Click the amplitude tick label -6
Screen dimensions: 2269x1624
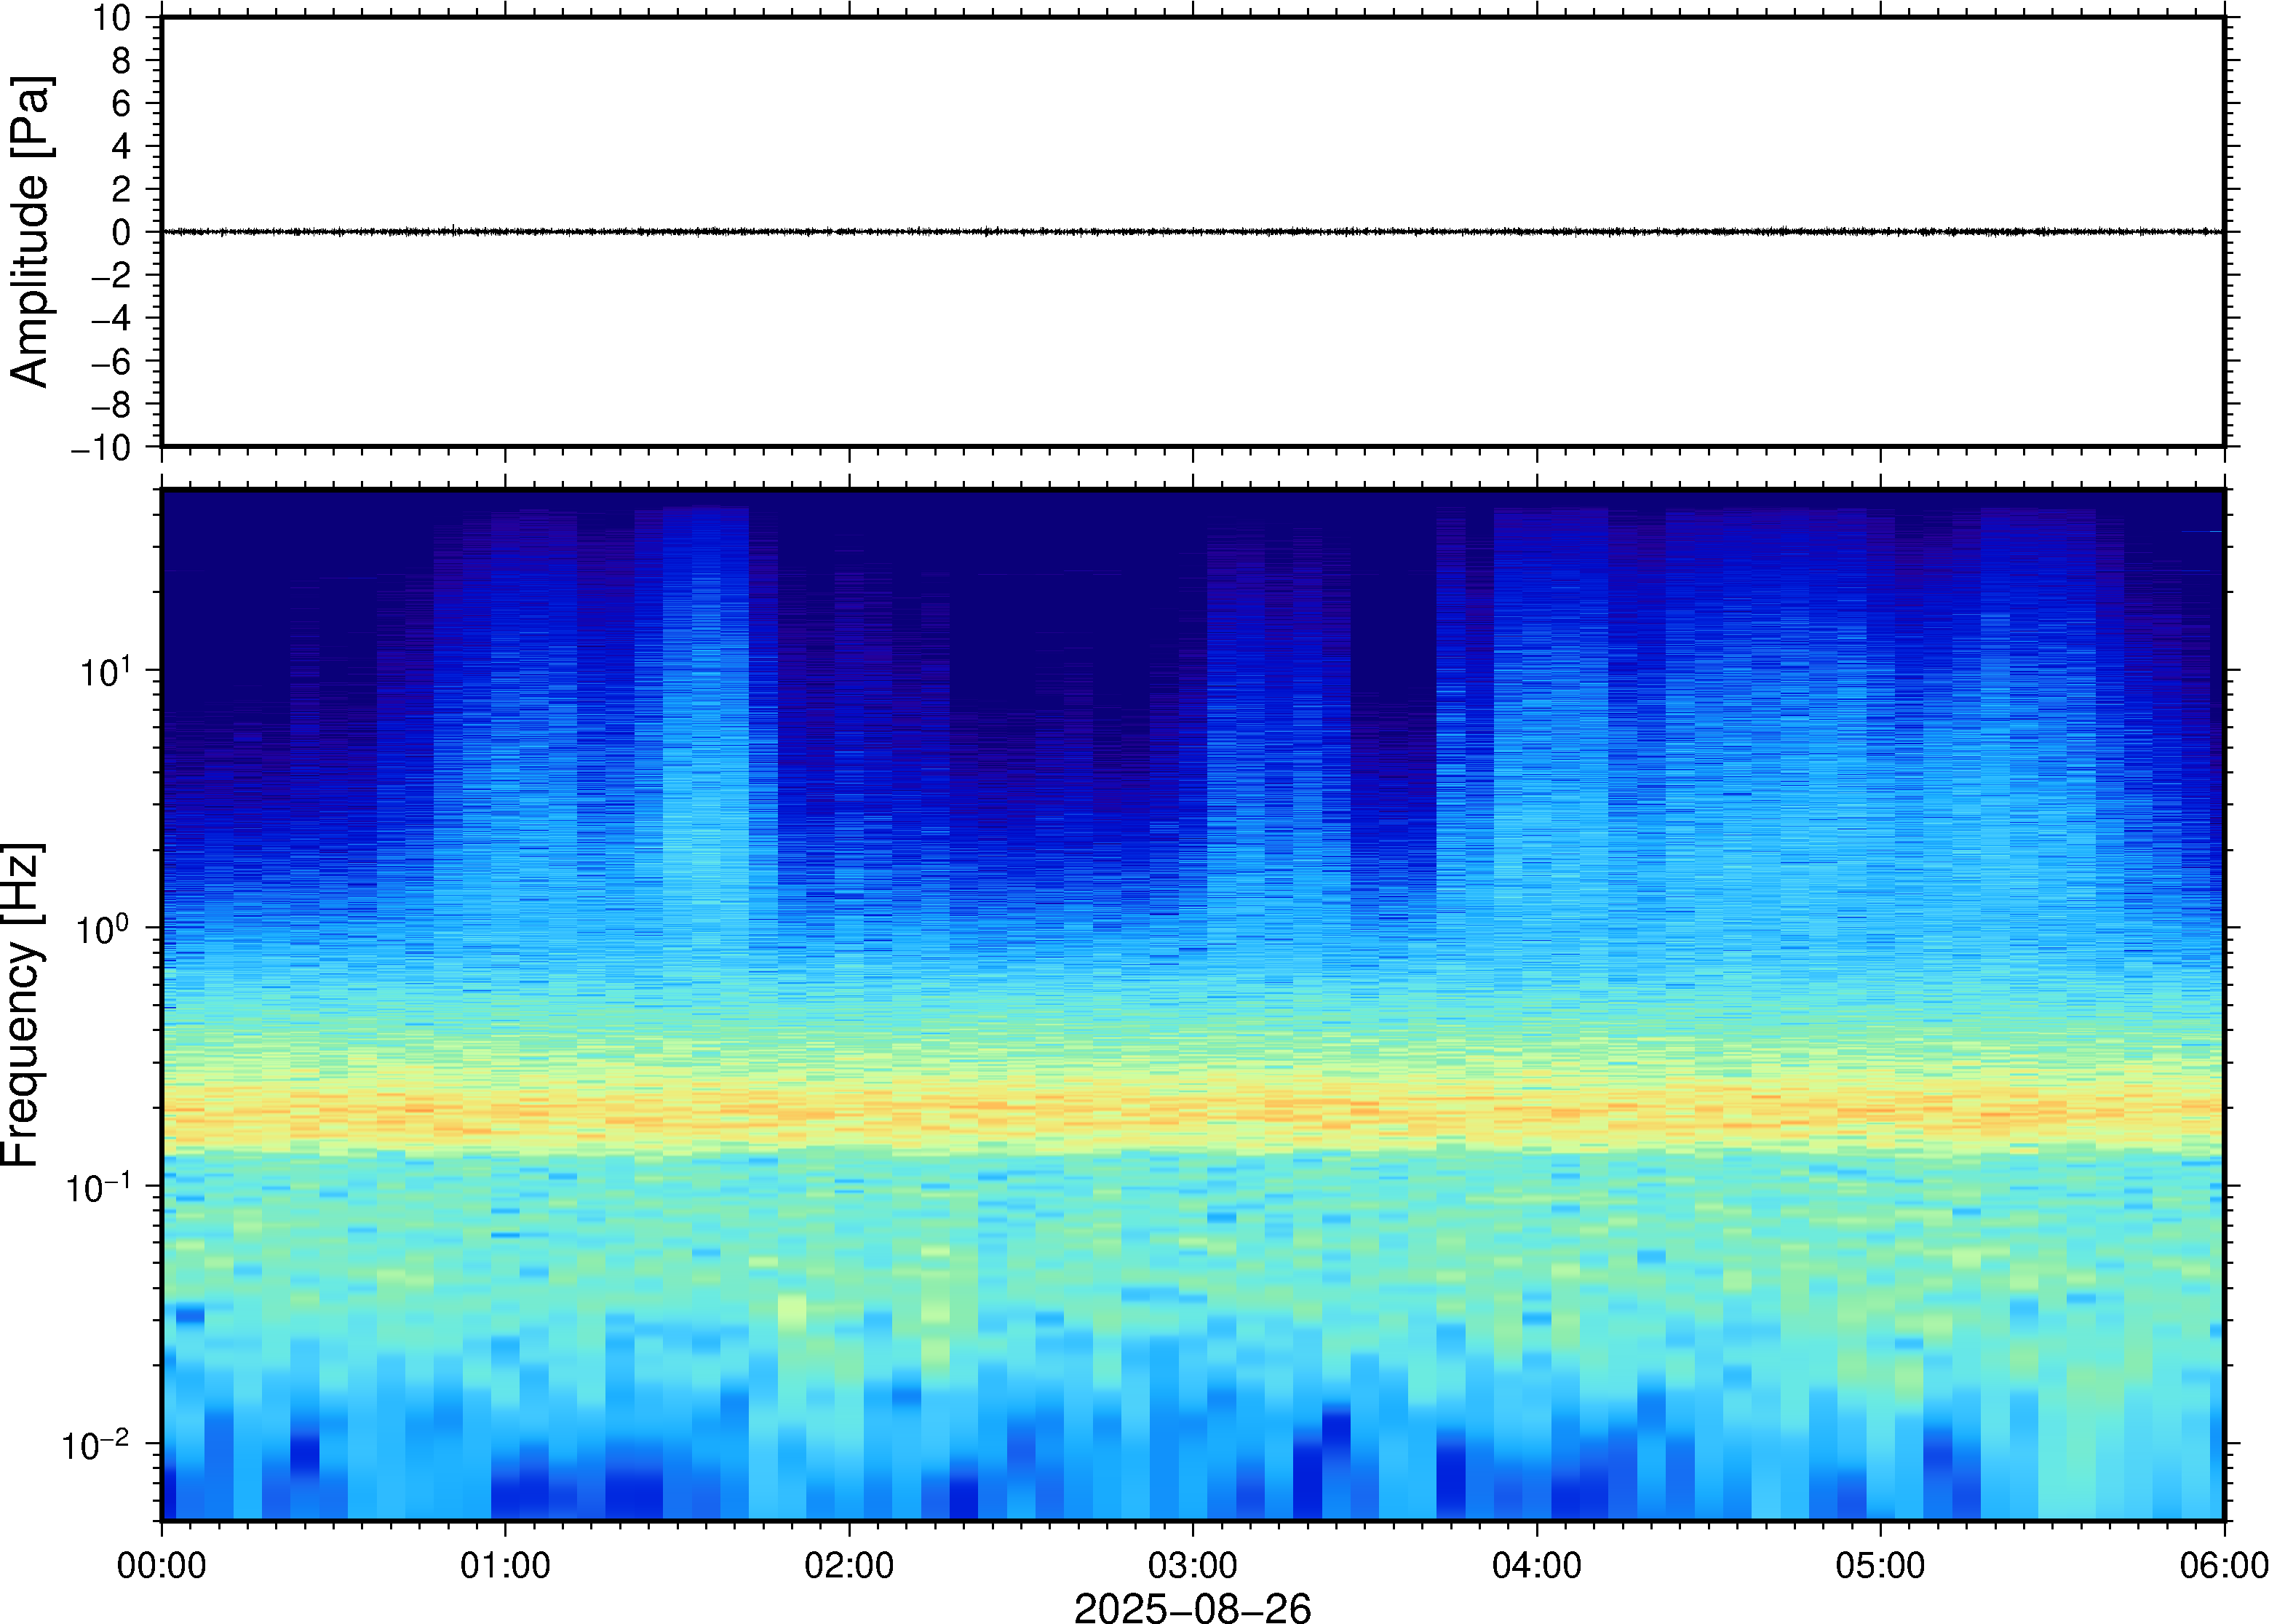[x=111, y=361]
